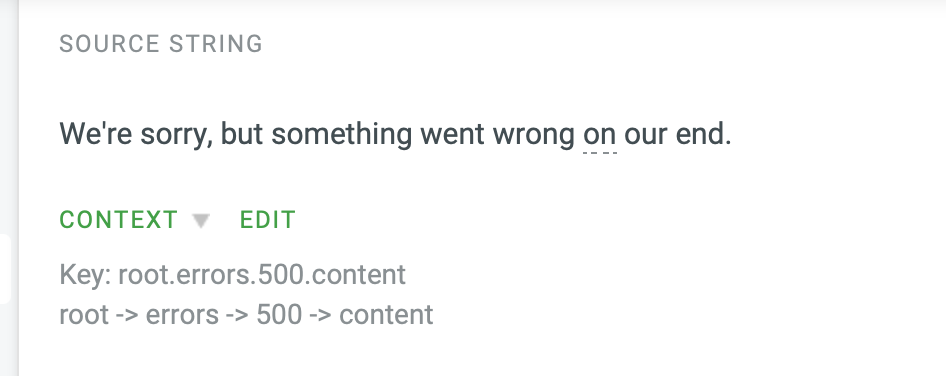Click the green CONTEXT label
Screen dimensions: 946x376
(x=119, y=220)
